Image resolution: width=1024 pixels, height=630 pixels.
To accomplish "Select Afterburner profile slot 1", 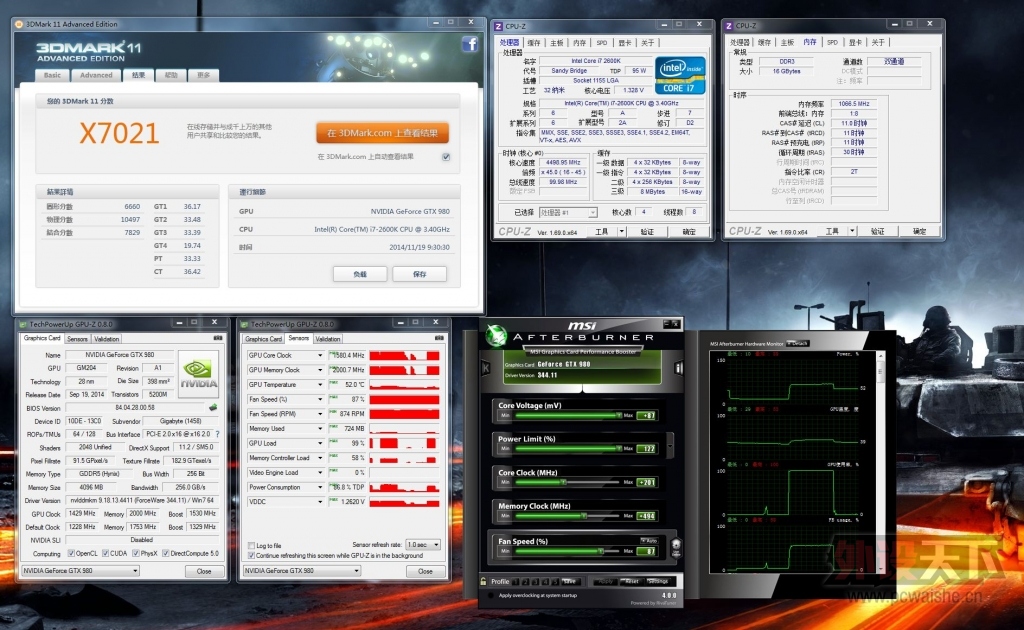I will tap(516, 581).
